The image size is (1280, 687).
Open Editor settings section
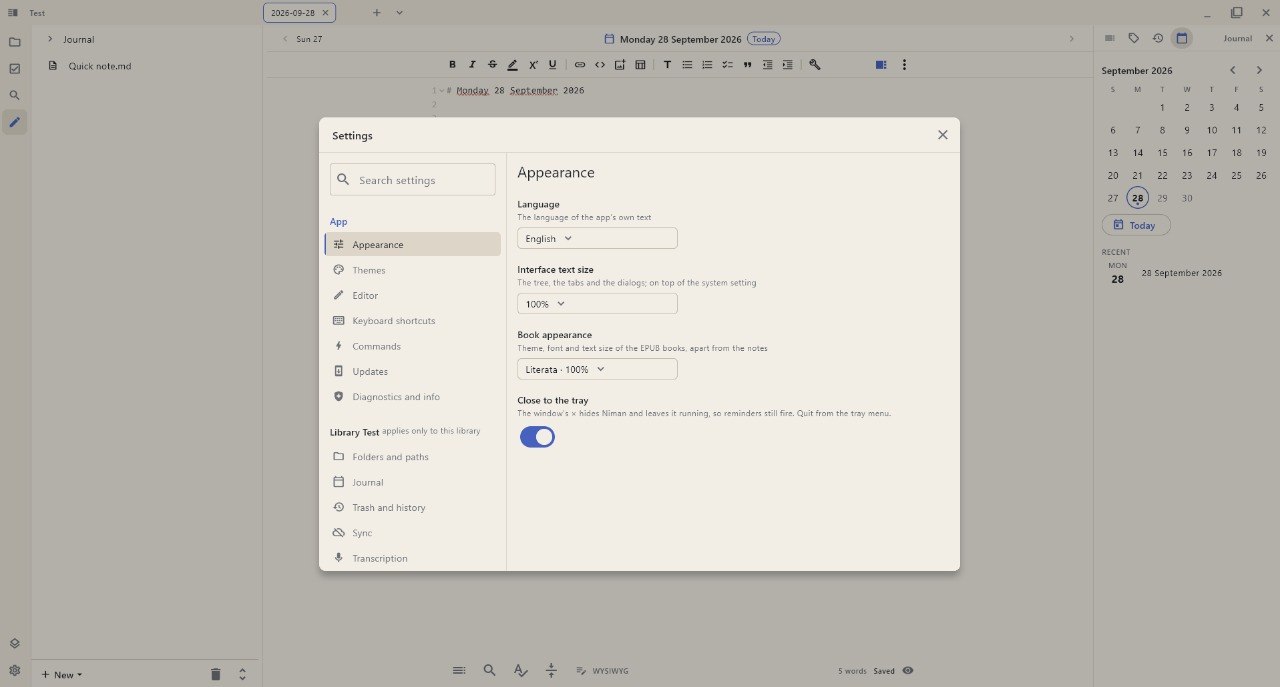[x=413, y=295]
